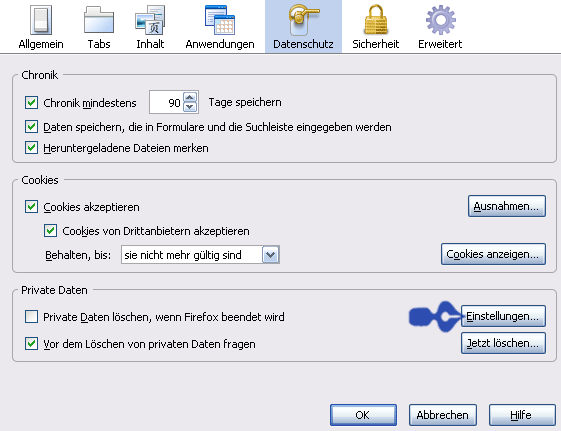The width and height of the screenshot is (561, 431).
Task: Open the Allgemein switch icon panel
Action: (x=41, y=20)
